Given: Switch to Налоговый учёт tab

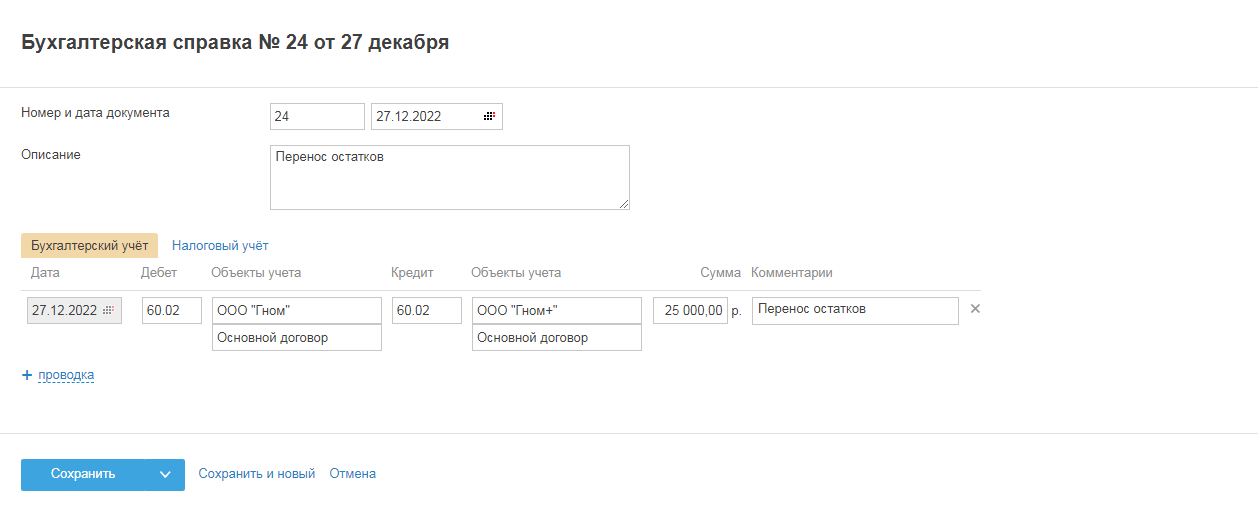Looking at the screenshot, I should click(x=220, y=245).
